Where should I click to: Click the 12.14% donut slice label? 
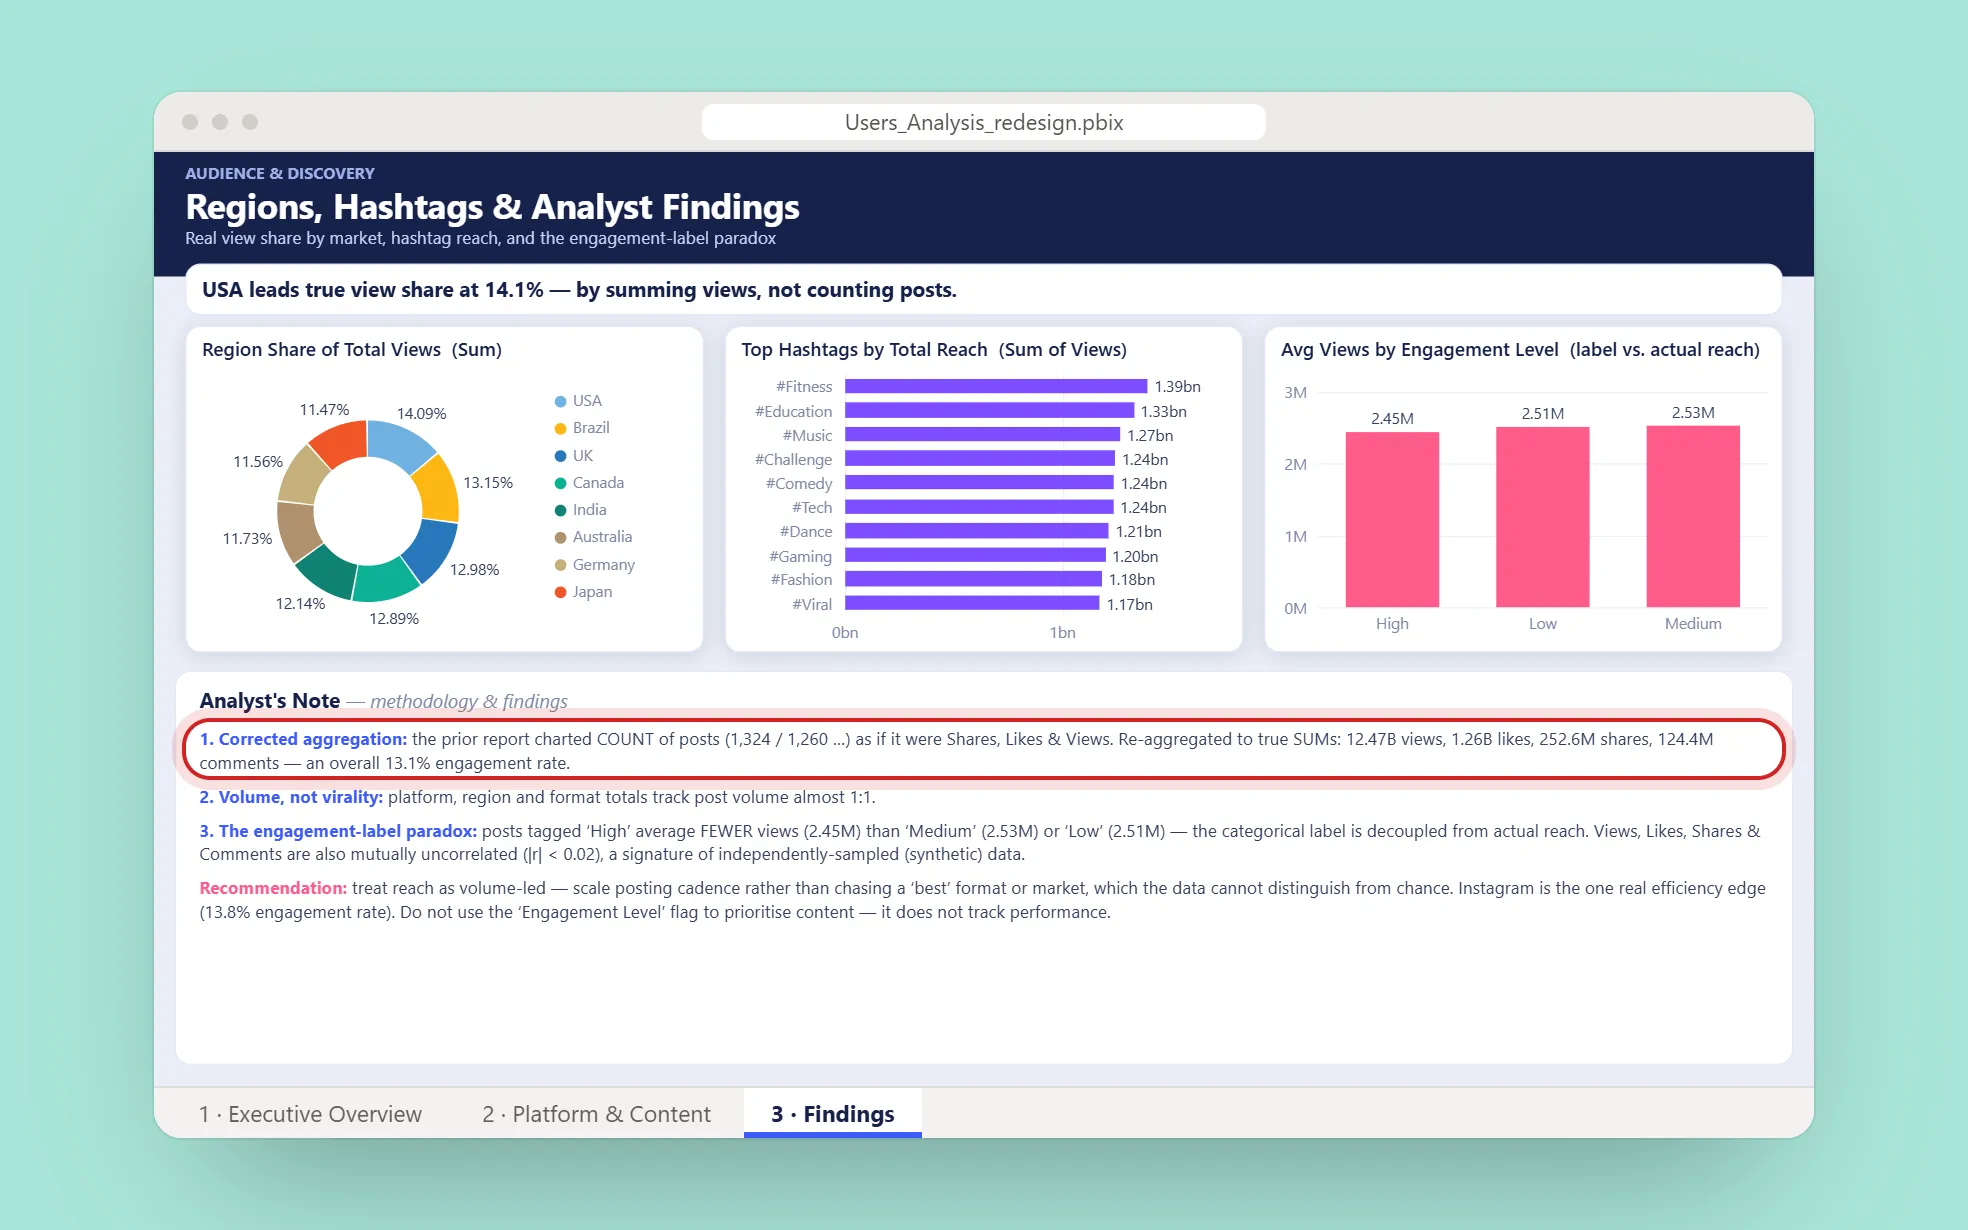point(300,603)
